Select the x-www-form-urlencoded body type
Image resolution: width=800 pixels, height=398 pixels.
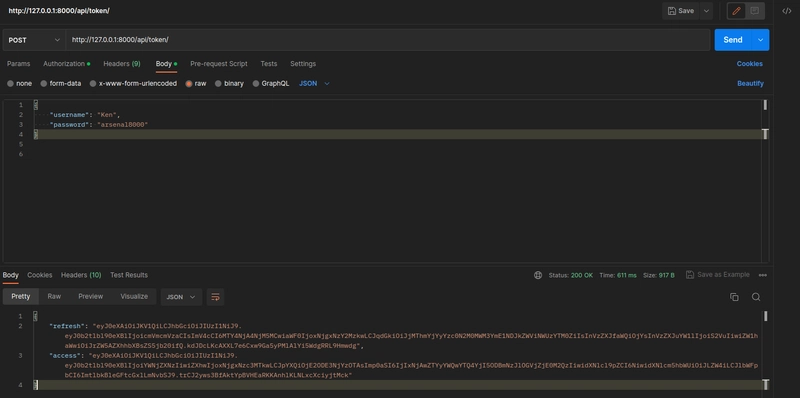(x=133, y=83)
